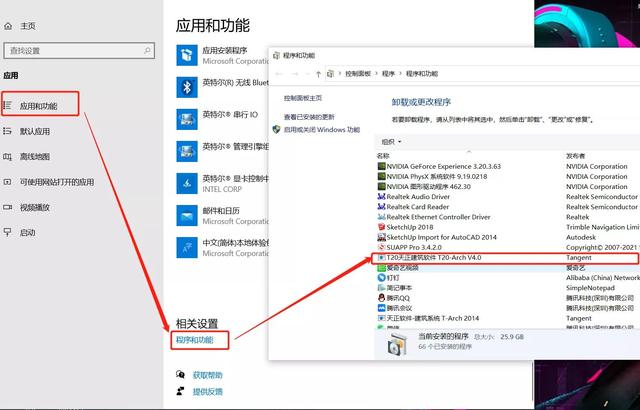Screen dimensions: 640x410
Task: Select Realtek Card Reader row
Action: (x=508, y=207)
